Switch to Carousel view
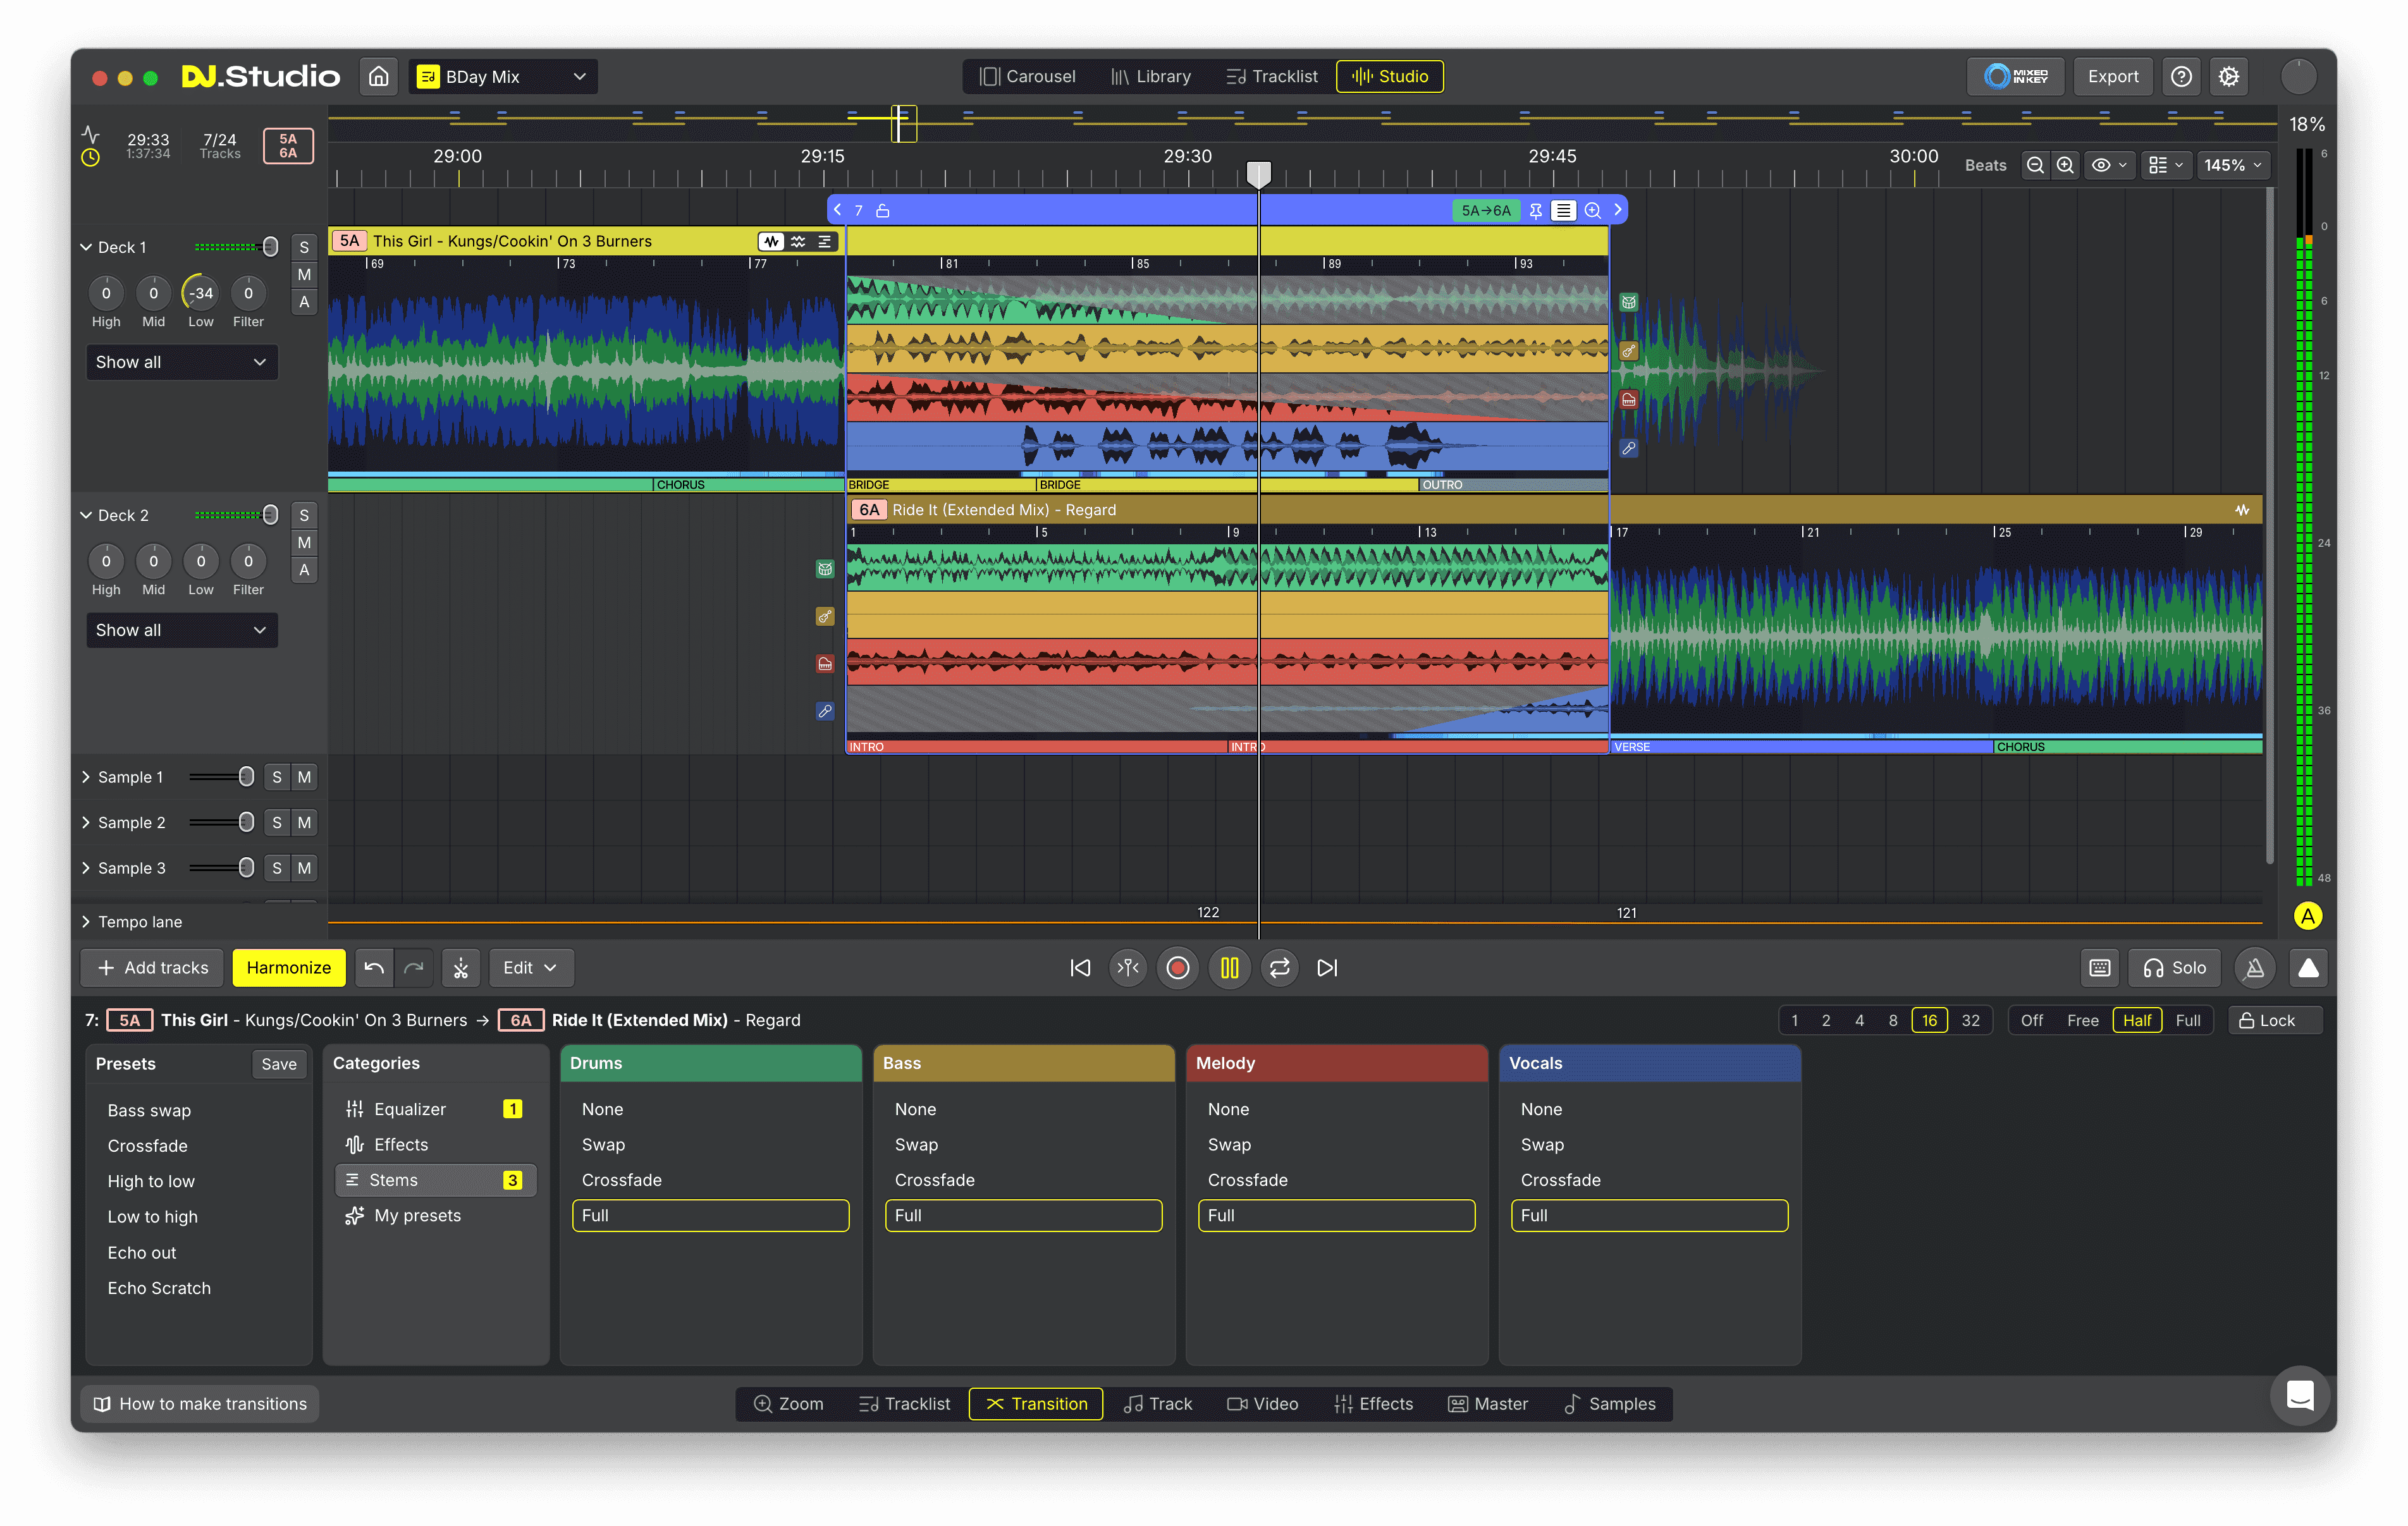 pyautogui.click(x=1027, y=76)
